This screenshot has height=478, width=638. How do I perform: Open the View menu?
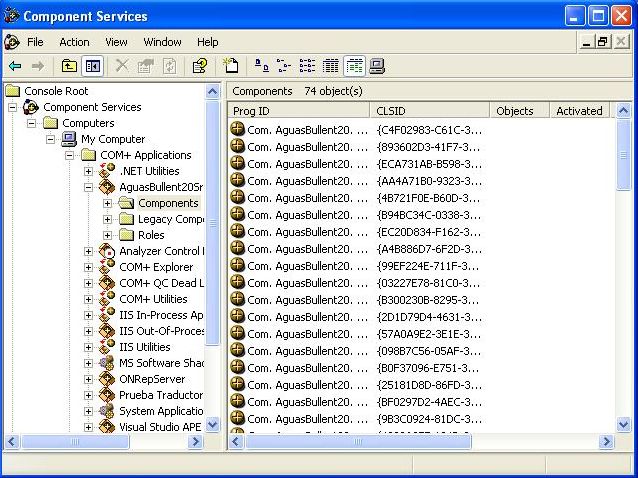[116, 42]
